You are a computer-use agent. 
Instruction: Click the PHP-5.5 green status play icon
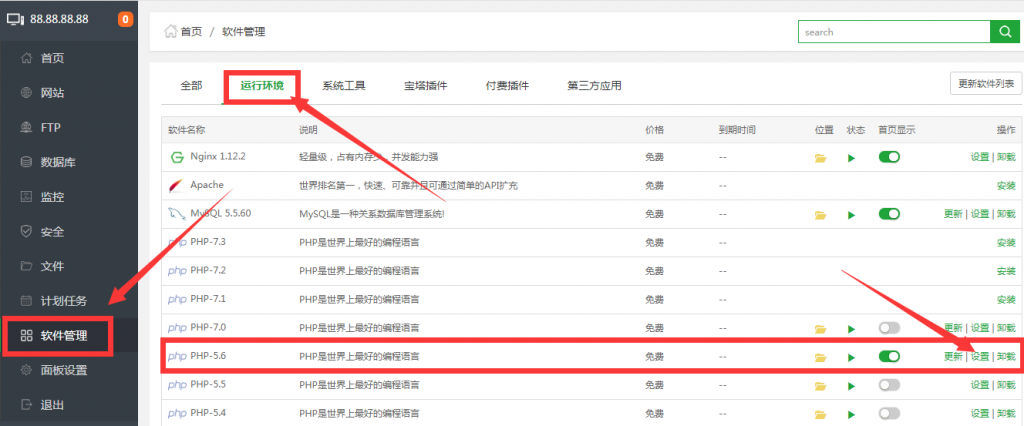tap(852, 386)
